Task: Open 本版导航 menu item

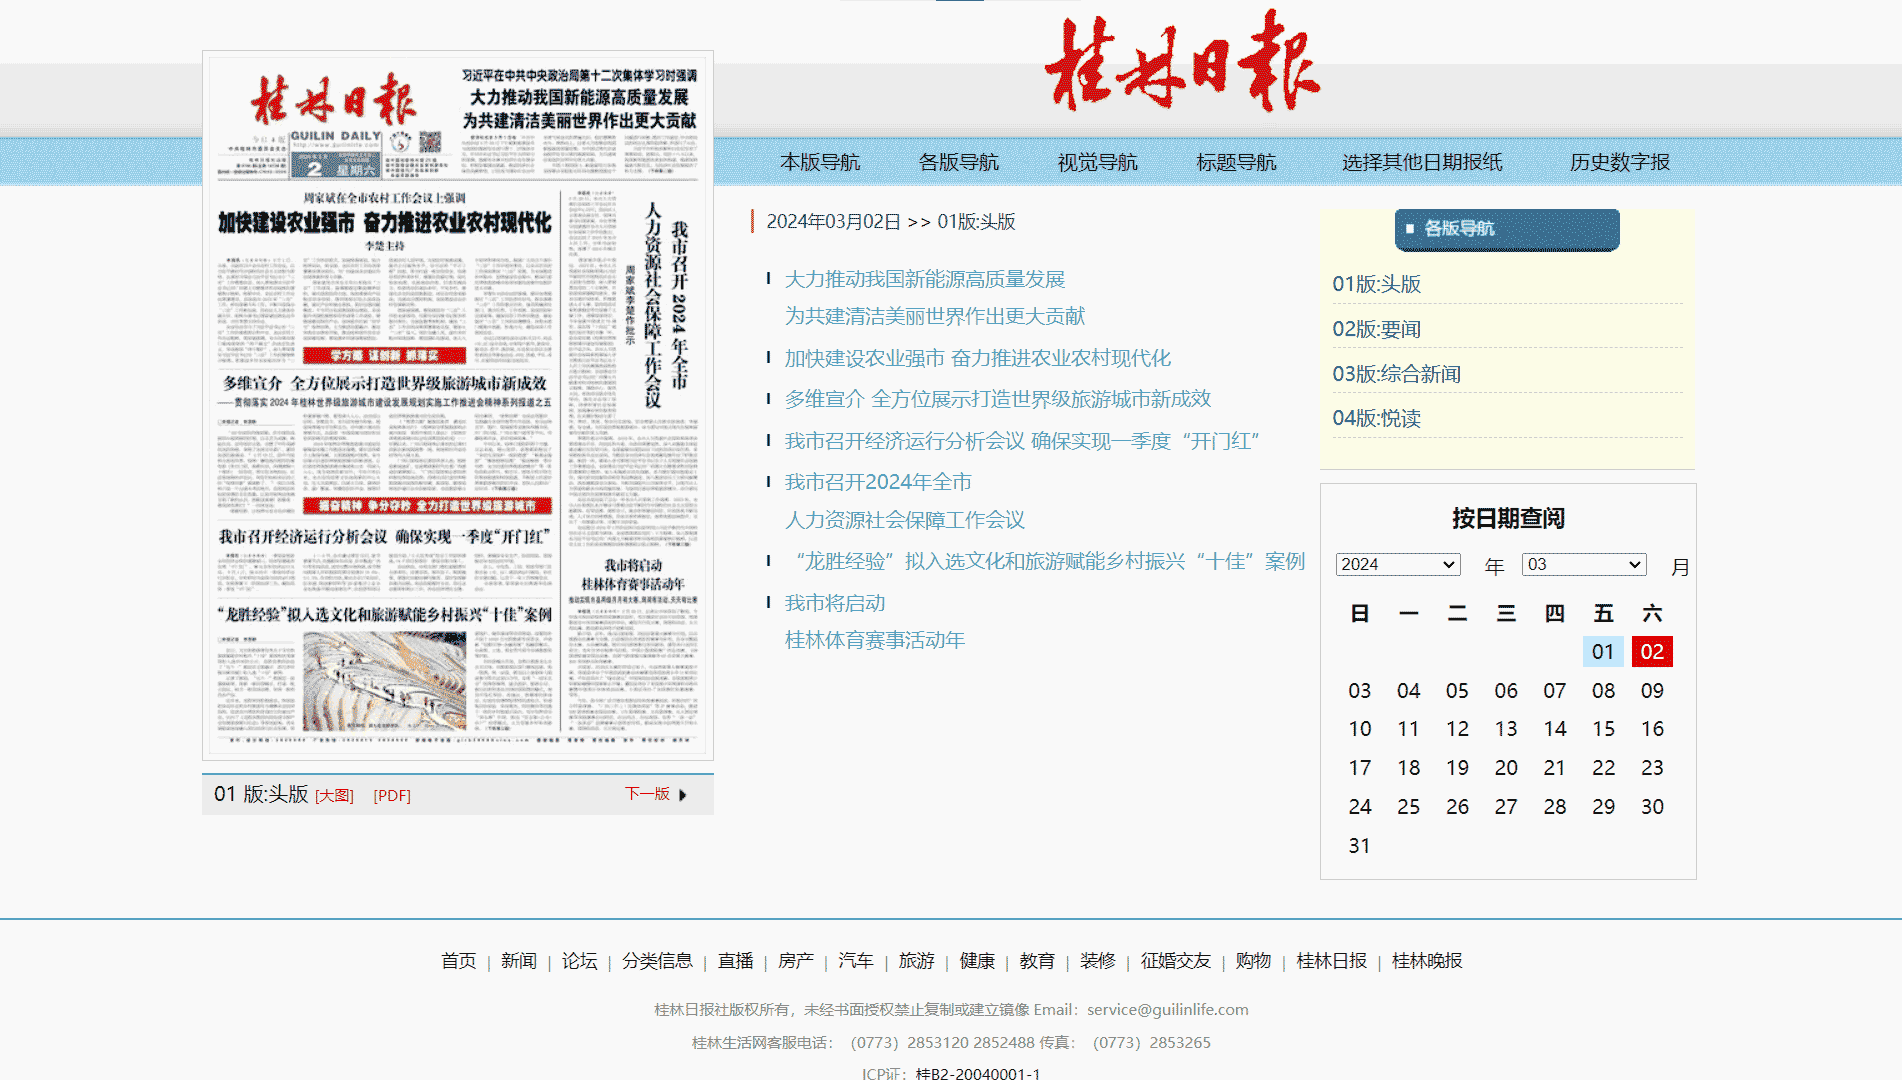Action: [x=820, y=162]
